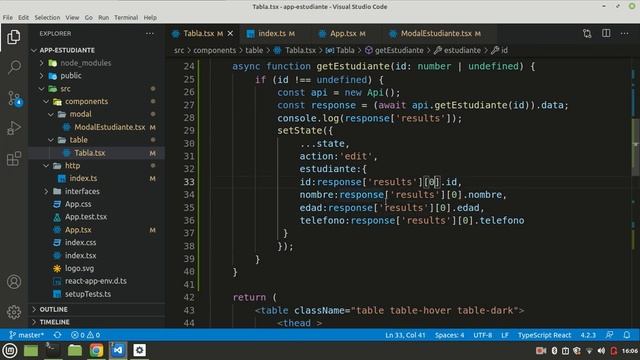The height and width of the screenshot is (360, 640).
Task: Split the editor to the right
Action: coord(606,33)
